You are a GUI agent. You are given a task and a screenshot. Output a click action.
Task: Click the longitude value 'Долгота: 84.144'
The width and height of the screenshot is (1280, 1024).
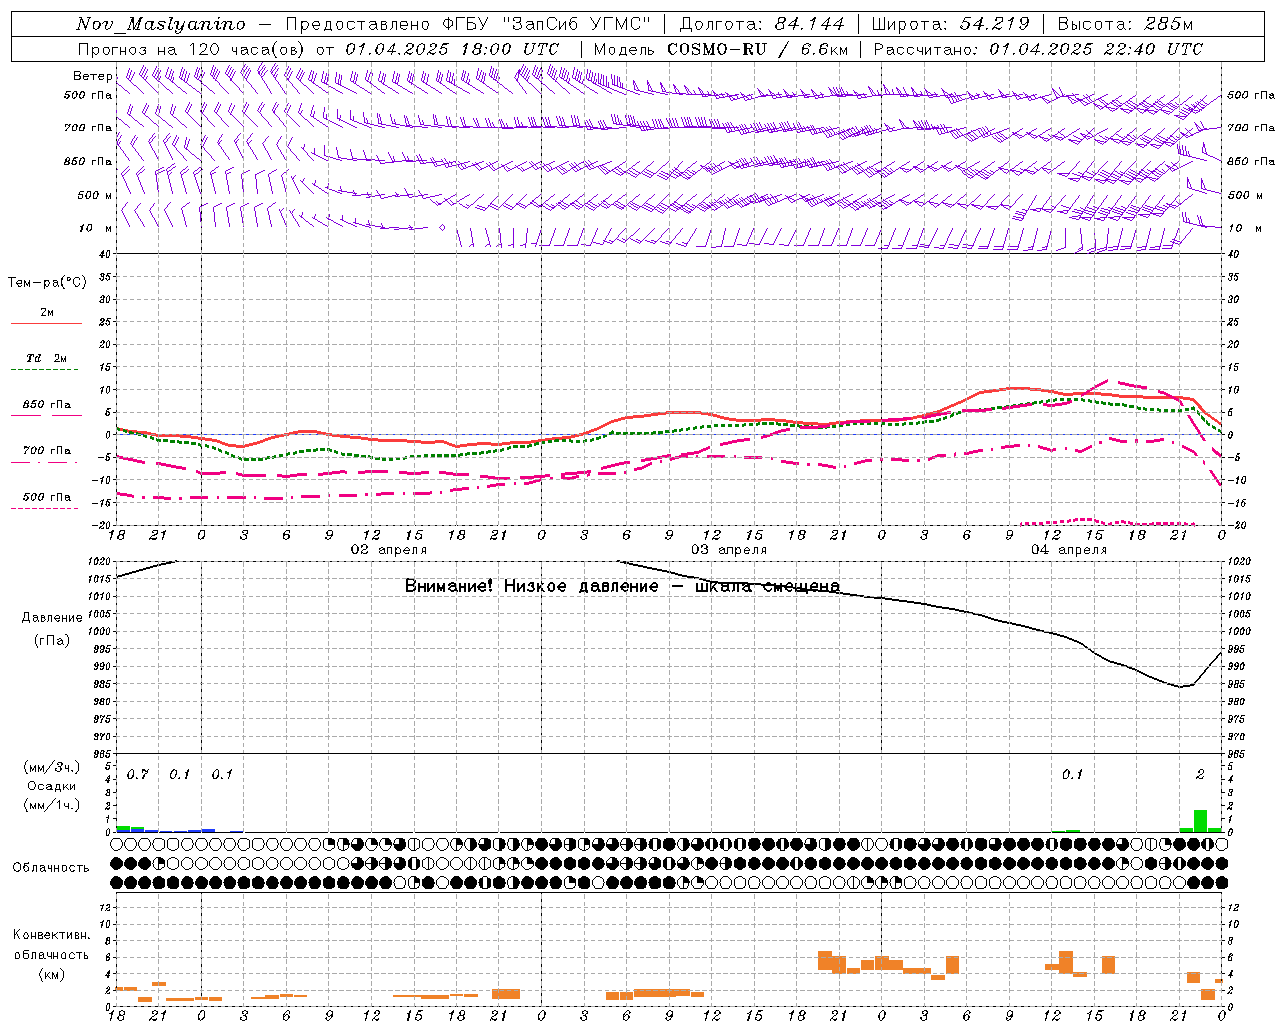(x=761, y=24)
